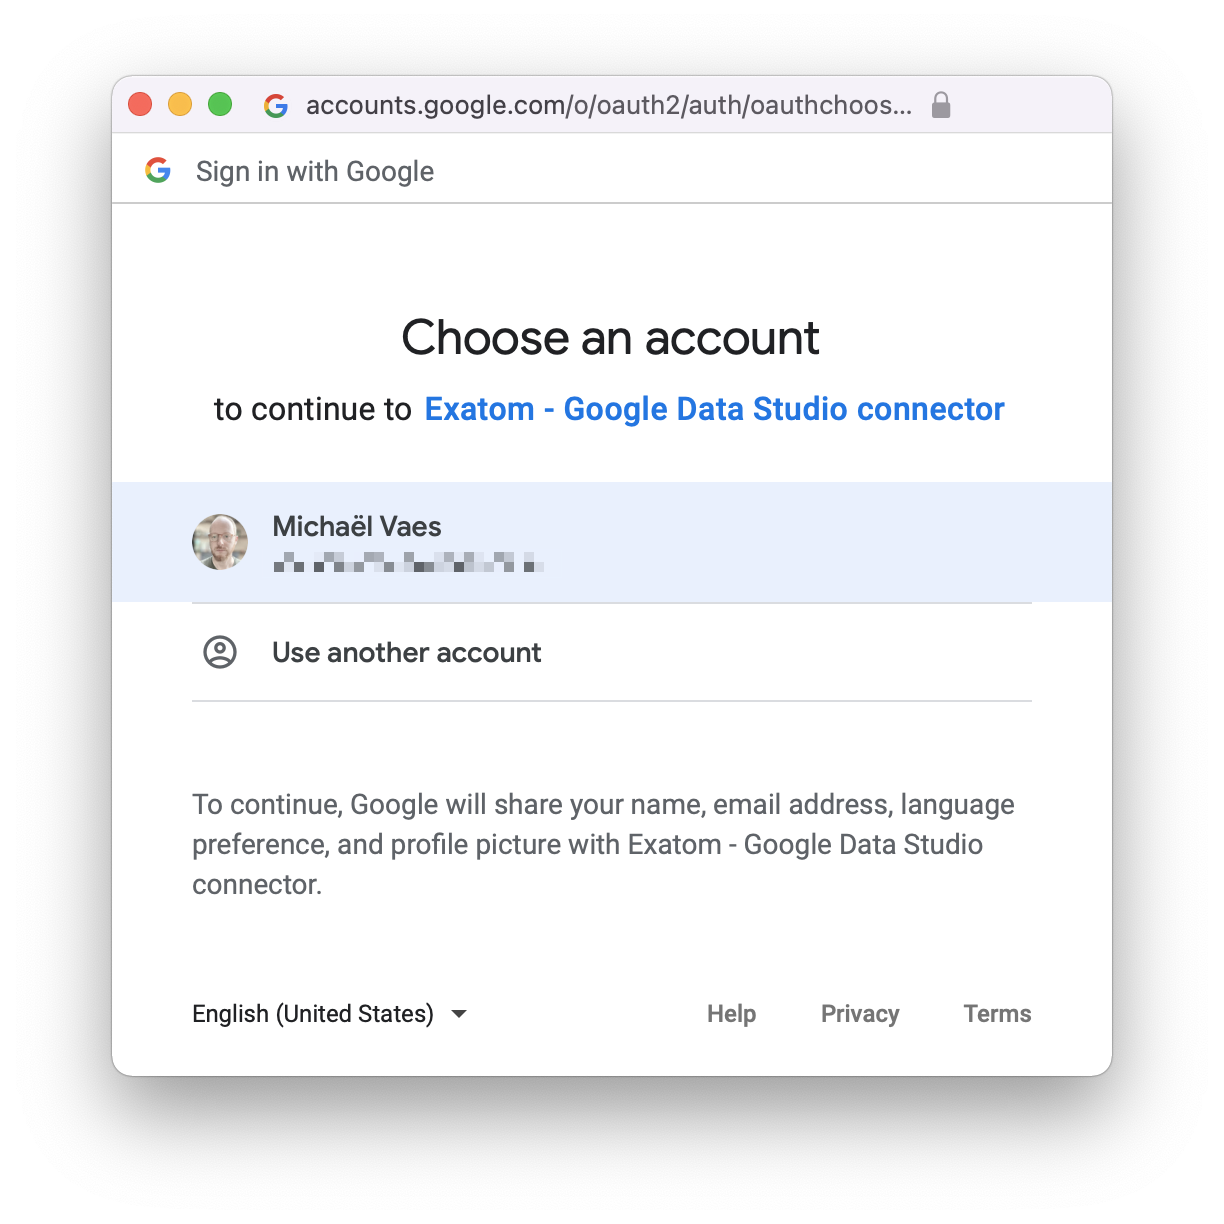Click the Choose an account heading

pyautogui.click(x=611, y=337)
